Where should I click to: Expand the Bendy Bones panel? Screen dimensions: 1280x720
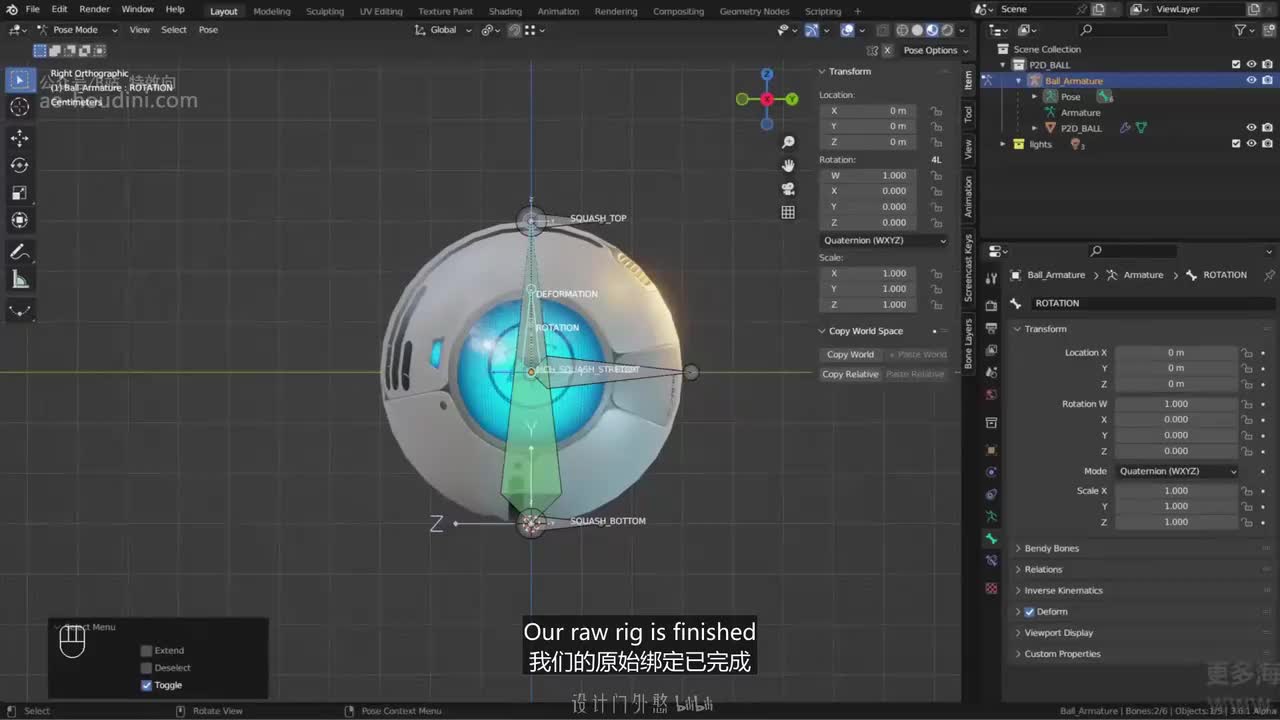coord(1051,548)
